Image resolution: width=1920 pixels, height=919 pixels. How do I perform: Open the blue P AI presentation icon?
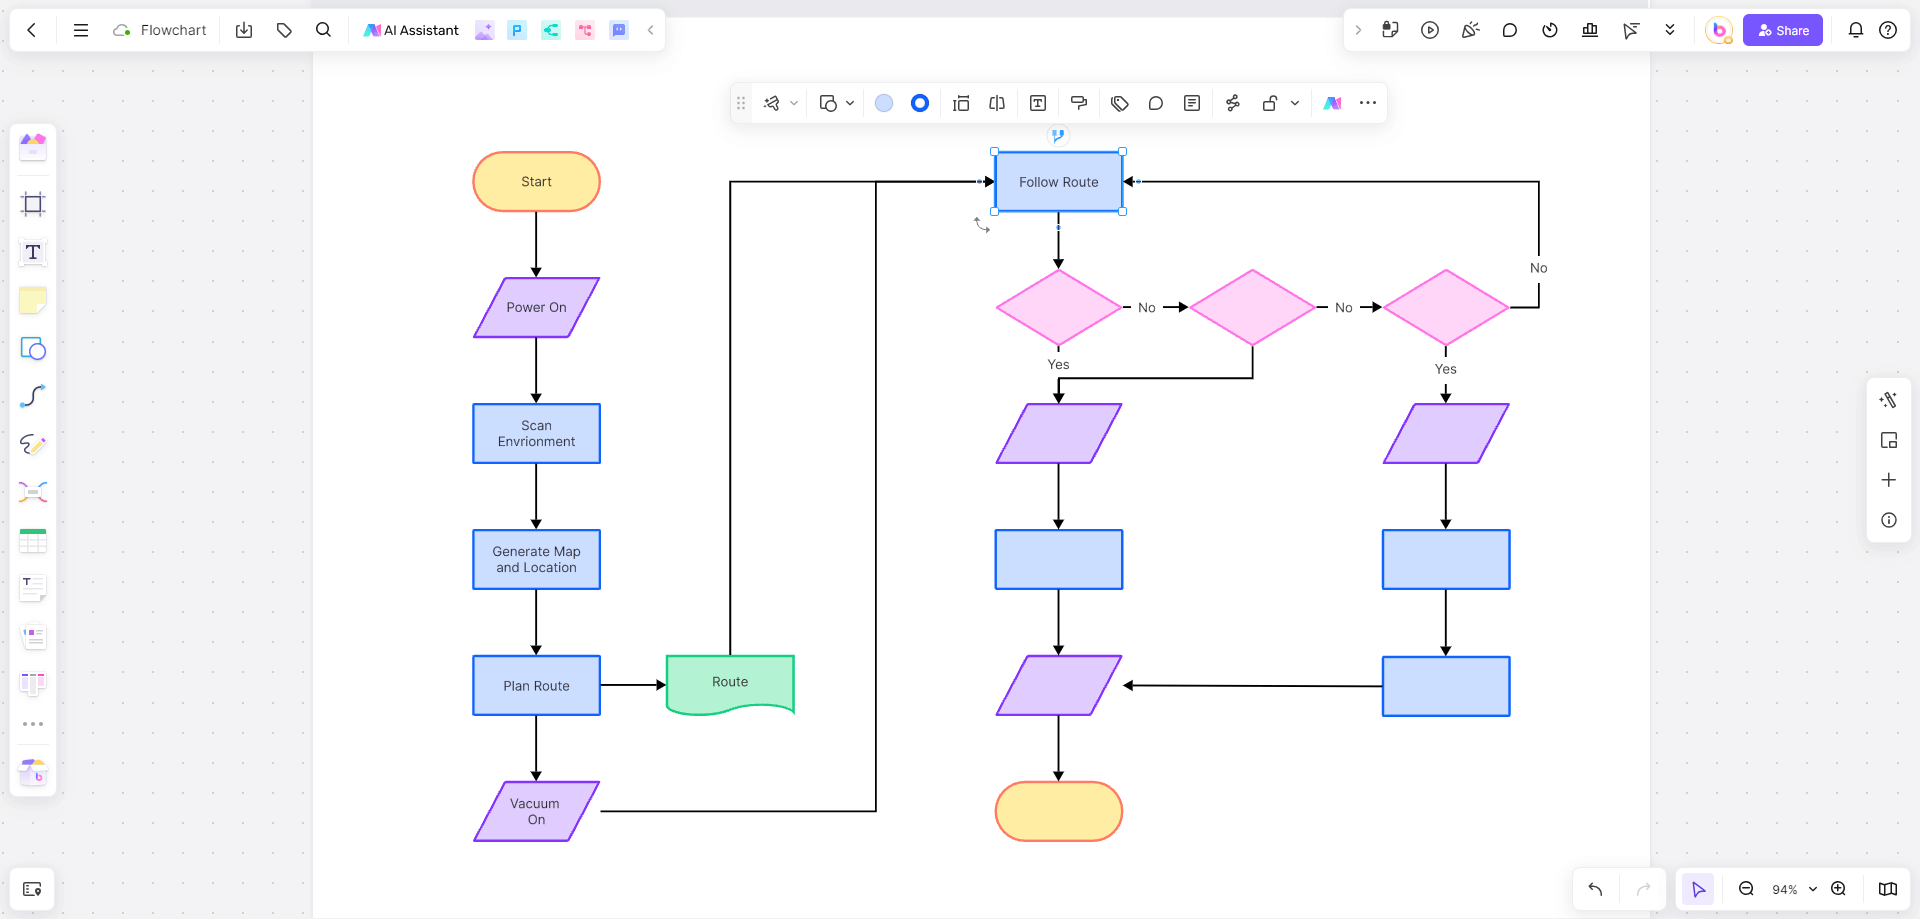pos(517,30)
